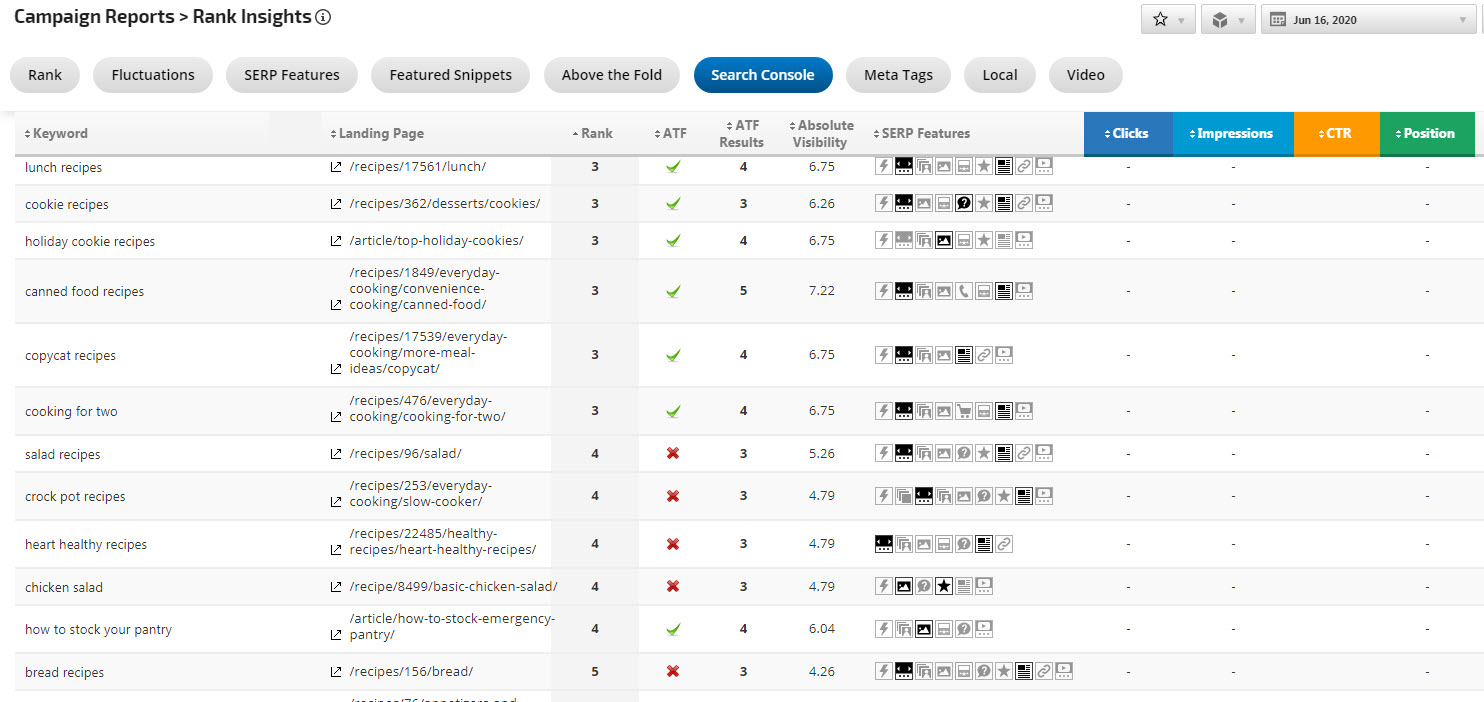
Task: Click the question bubble icon in cookie recipes row
Action: coord(964,204)
